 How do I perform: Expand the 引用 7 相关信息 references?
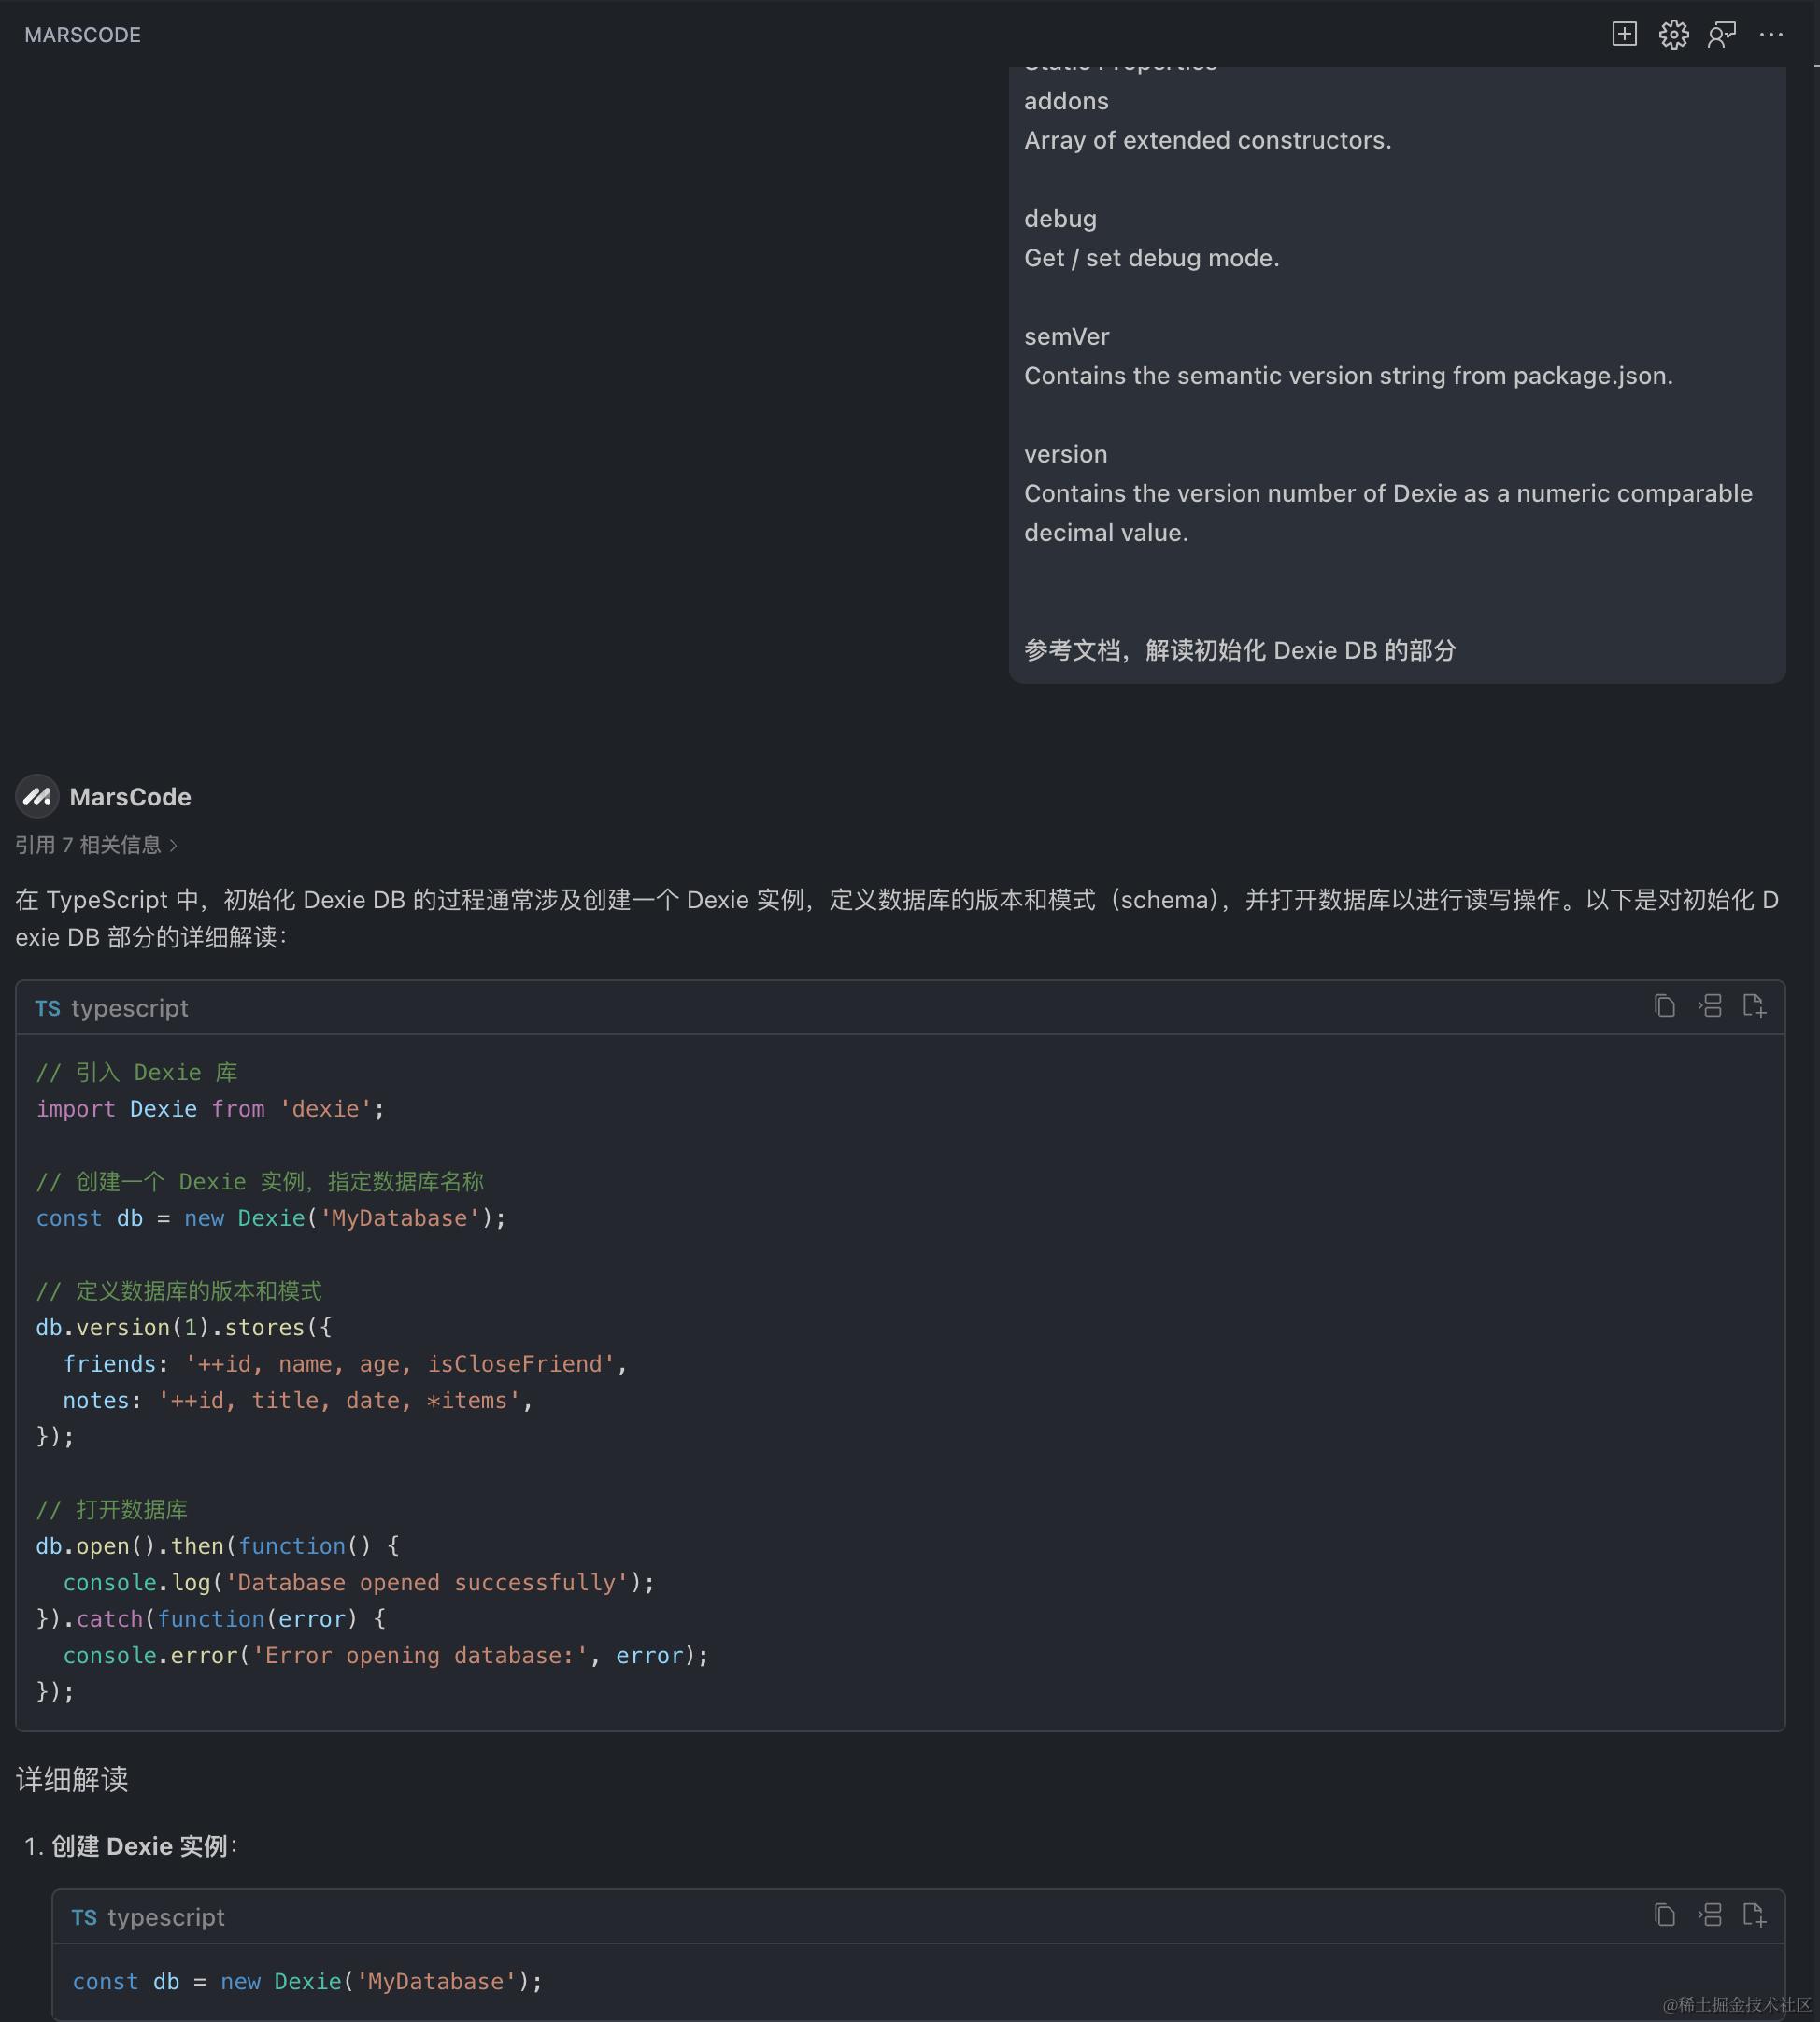96,845
